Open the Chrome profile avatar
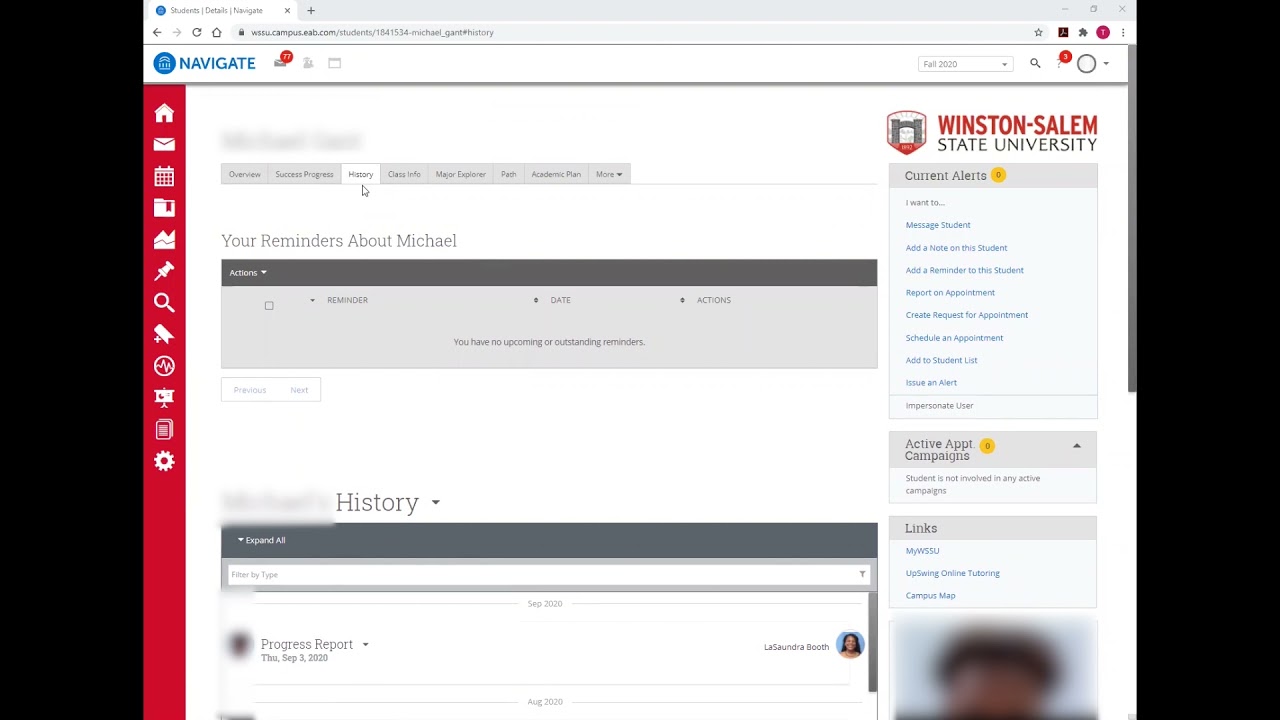The height and width of the screenshot is (720, 1280). 1103,32
